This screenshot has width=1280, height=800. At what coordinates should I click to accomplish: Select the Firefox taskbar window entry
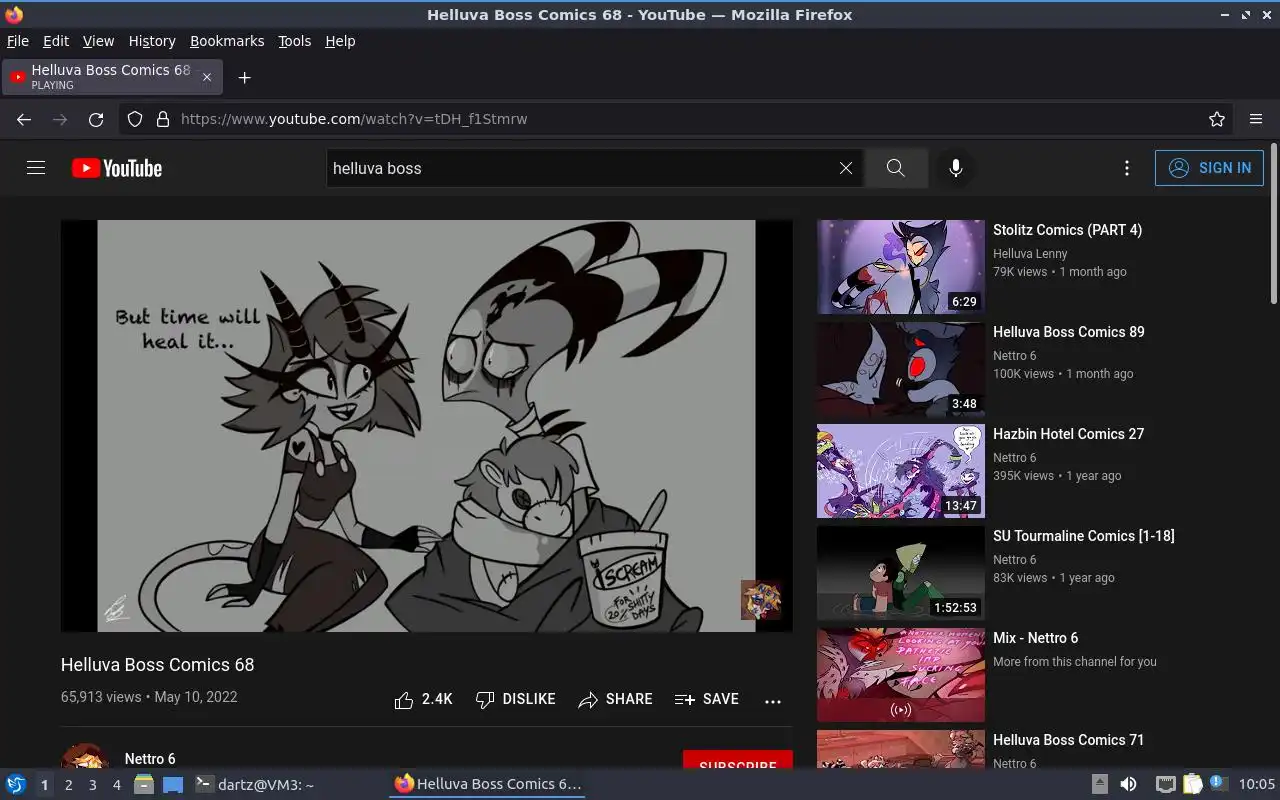pos(487,784)
